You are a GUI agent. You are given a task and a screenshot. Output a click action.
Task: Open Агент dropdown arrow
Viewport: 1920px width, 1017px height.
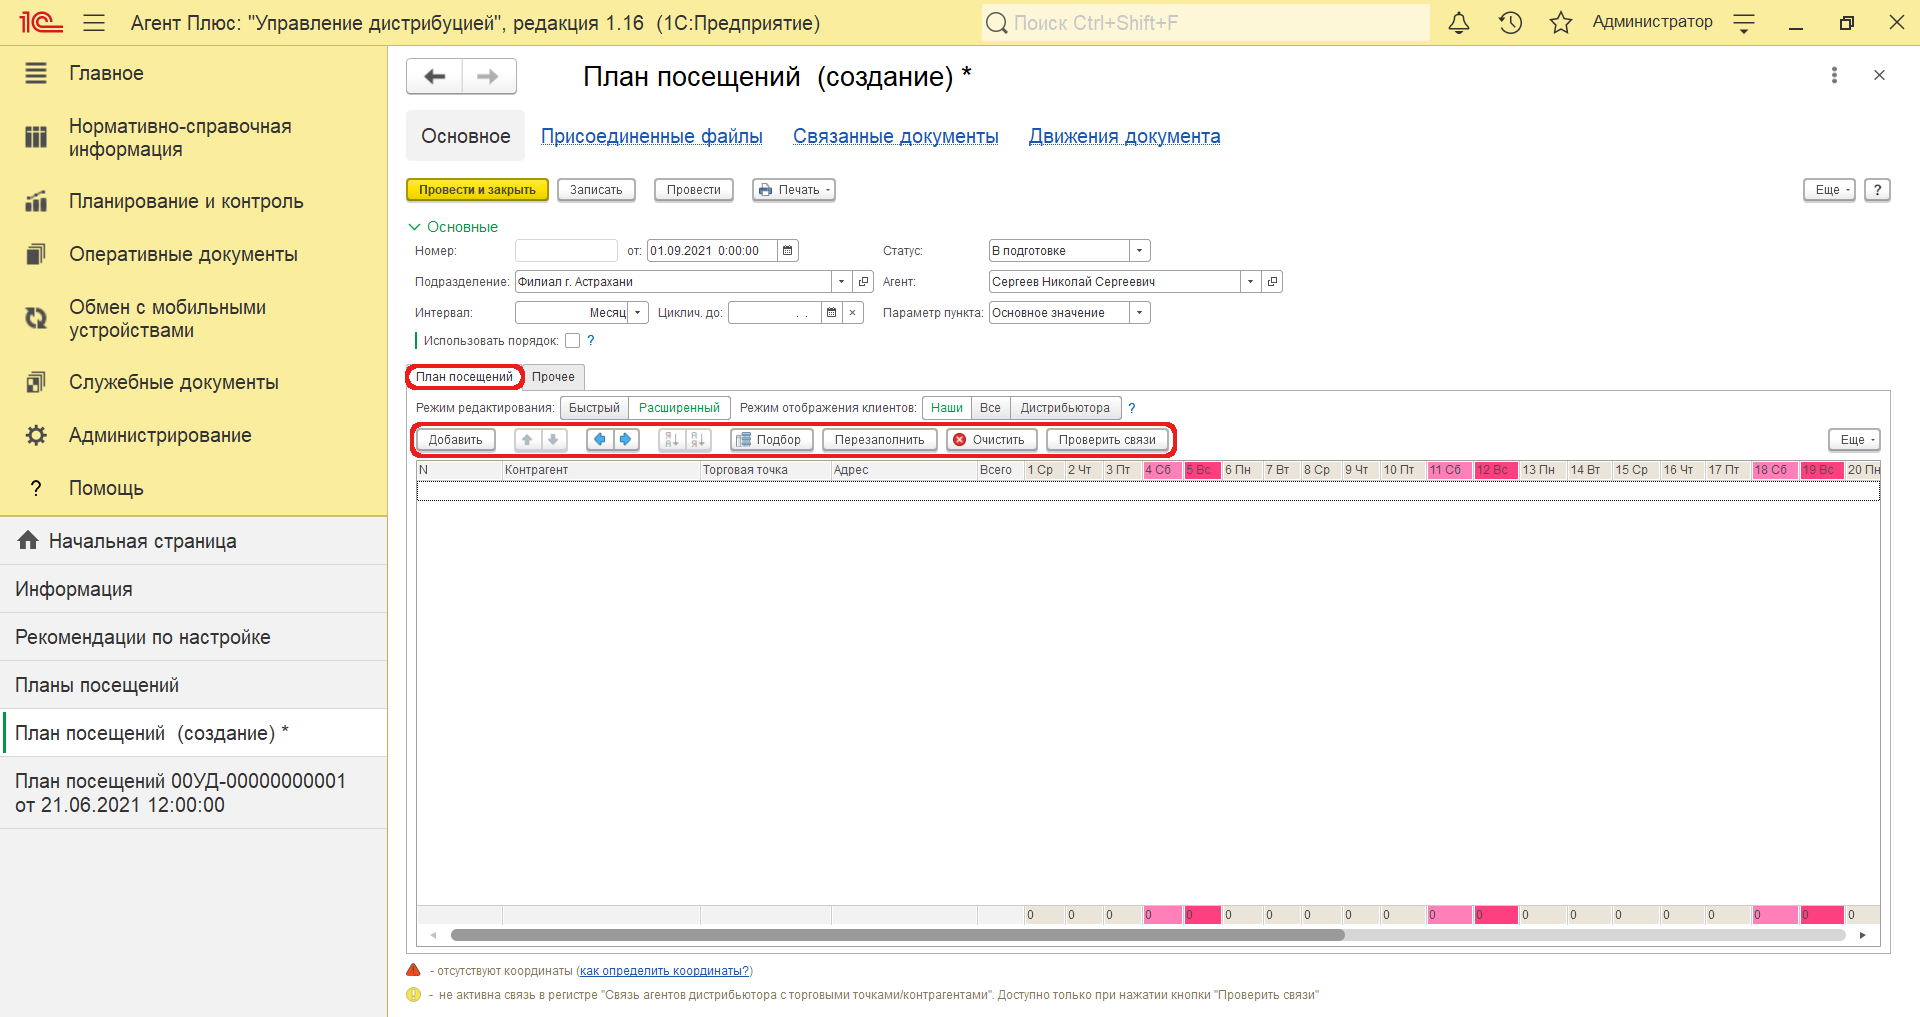pos(1250,282)
